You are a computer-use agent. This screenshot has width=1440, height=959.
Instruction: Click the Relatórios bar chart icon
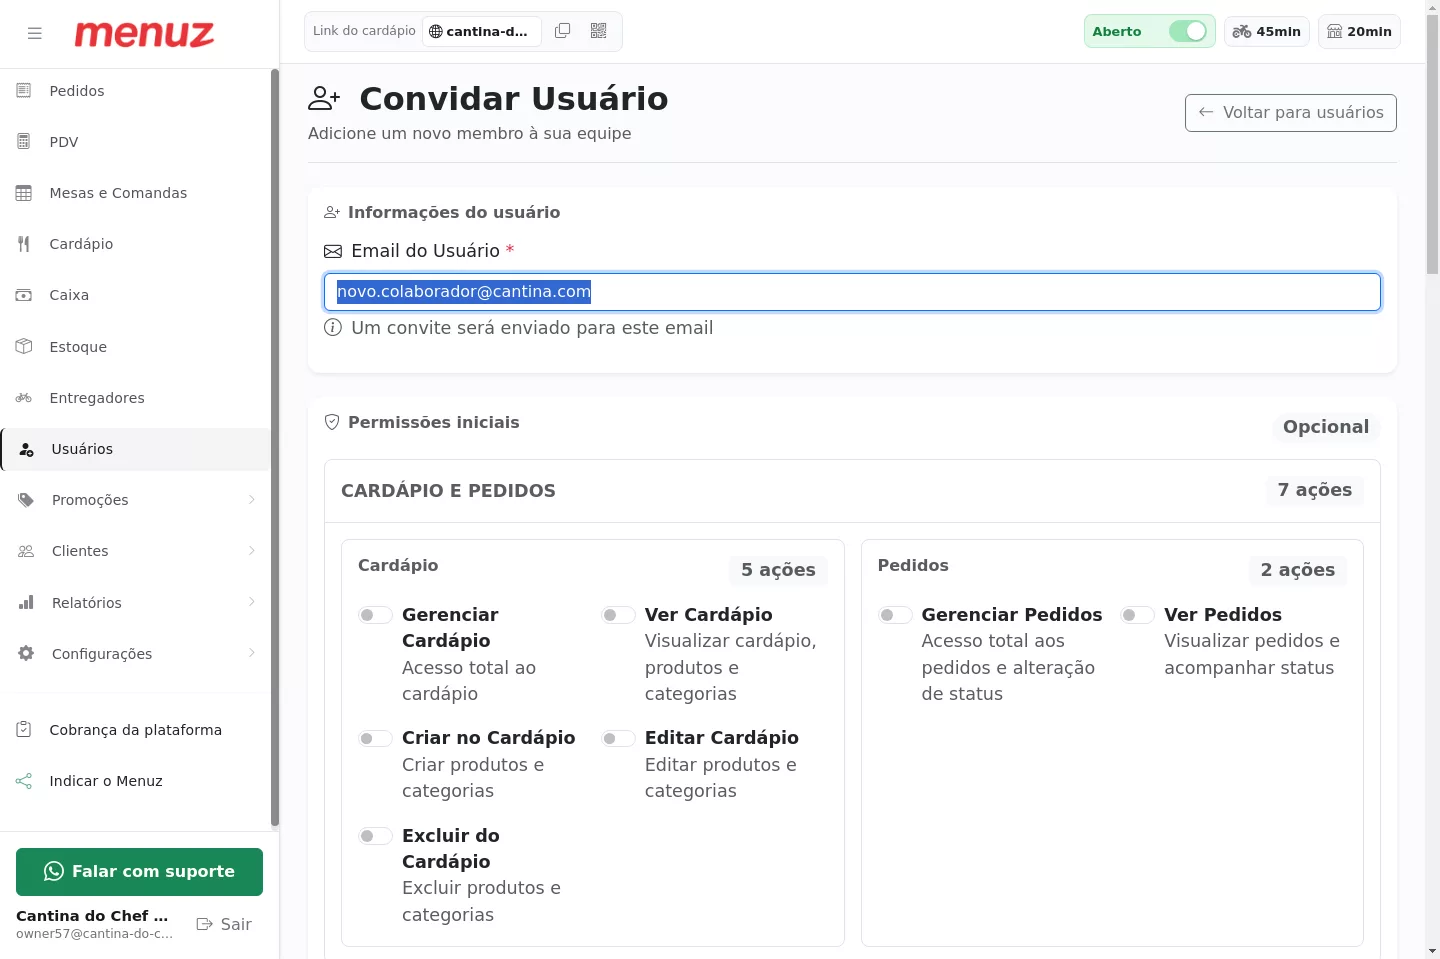(27, 603)
